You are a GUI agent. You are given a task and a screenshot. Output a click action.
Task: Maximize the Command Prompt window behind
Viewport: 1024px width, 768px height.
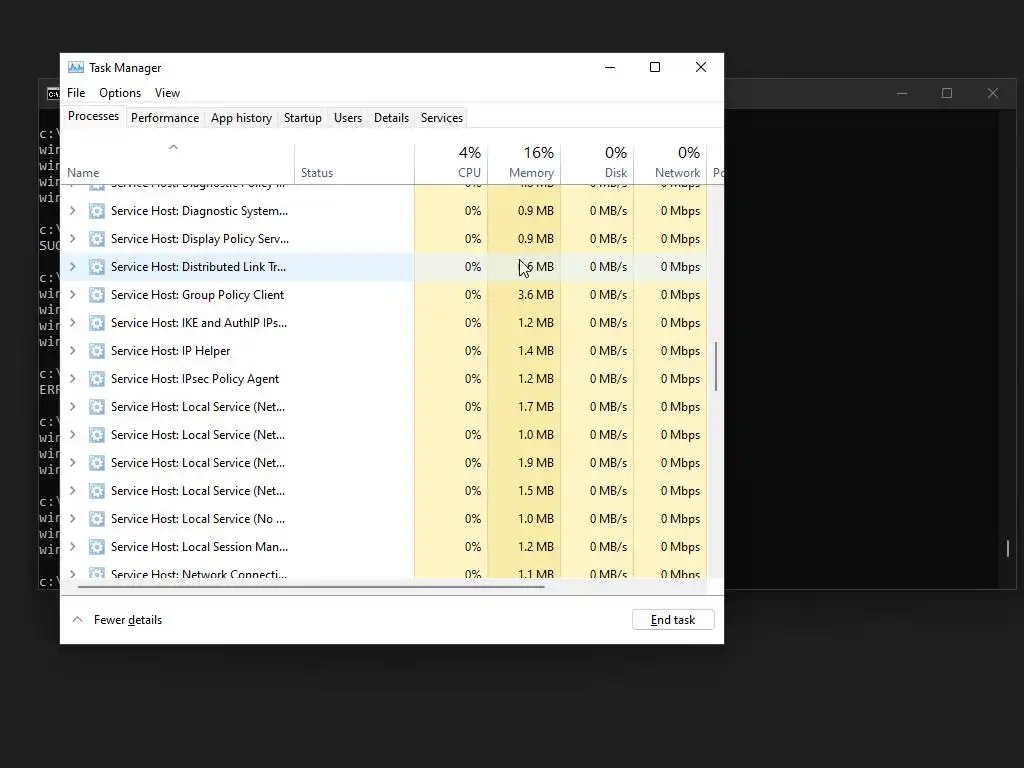947,93
